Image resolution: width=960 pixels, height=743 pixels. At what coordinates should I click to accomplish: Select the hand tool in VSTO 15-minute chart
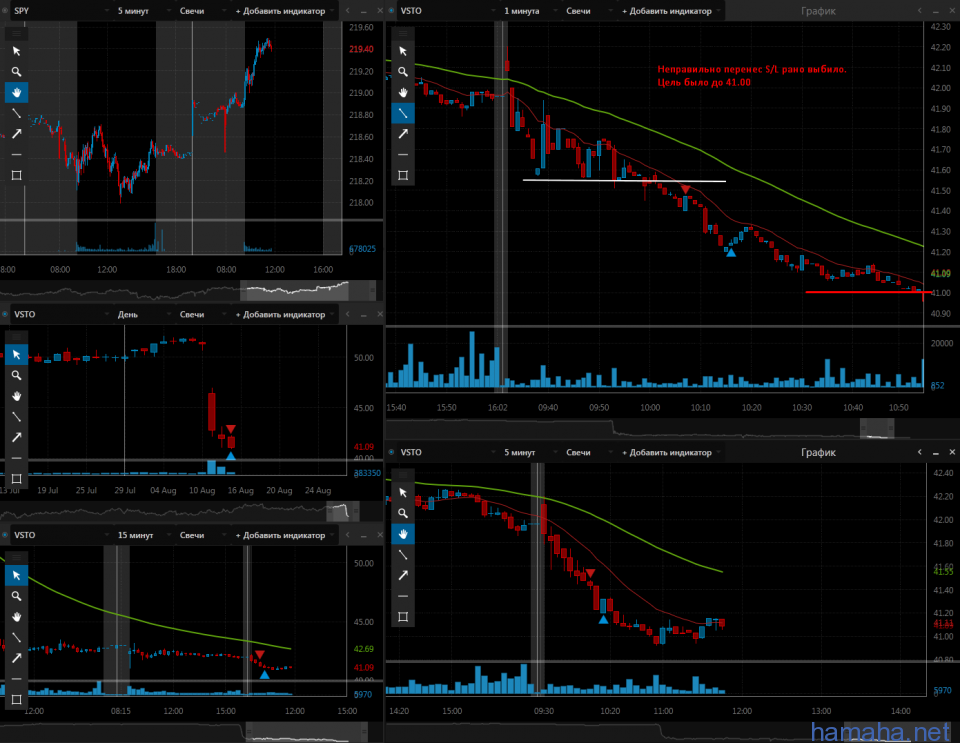[x=17, y=617]
